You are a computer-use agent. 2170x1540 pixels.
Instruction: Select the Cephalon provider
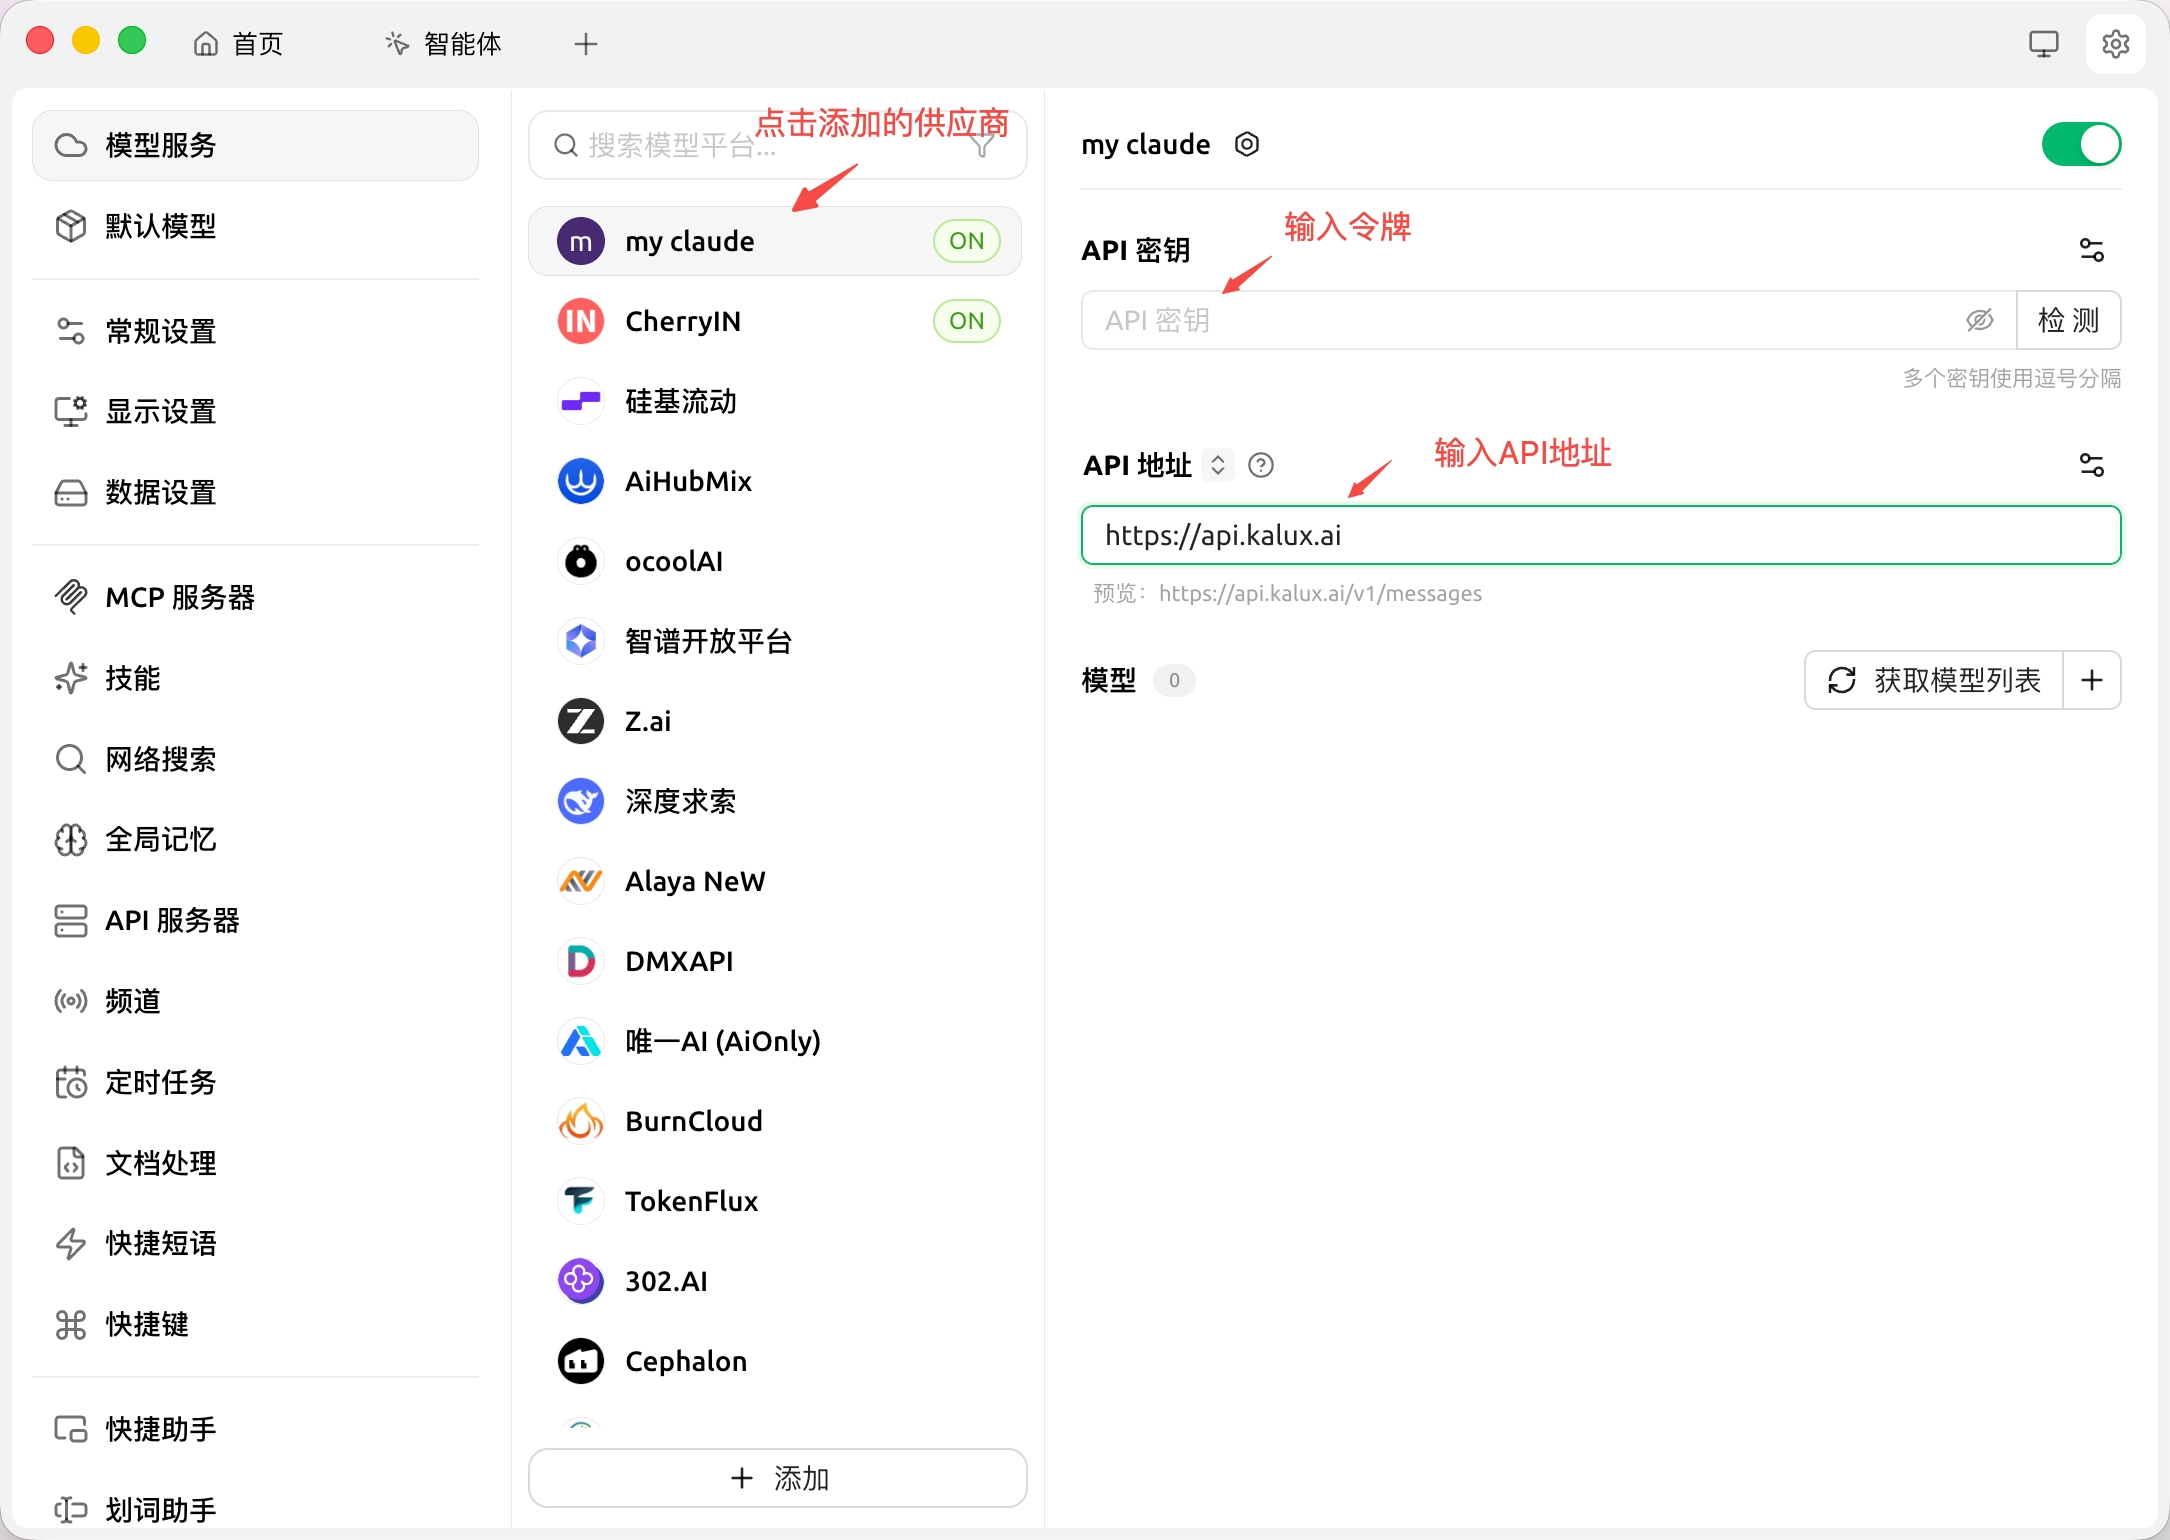775,1361
